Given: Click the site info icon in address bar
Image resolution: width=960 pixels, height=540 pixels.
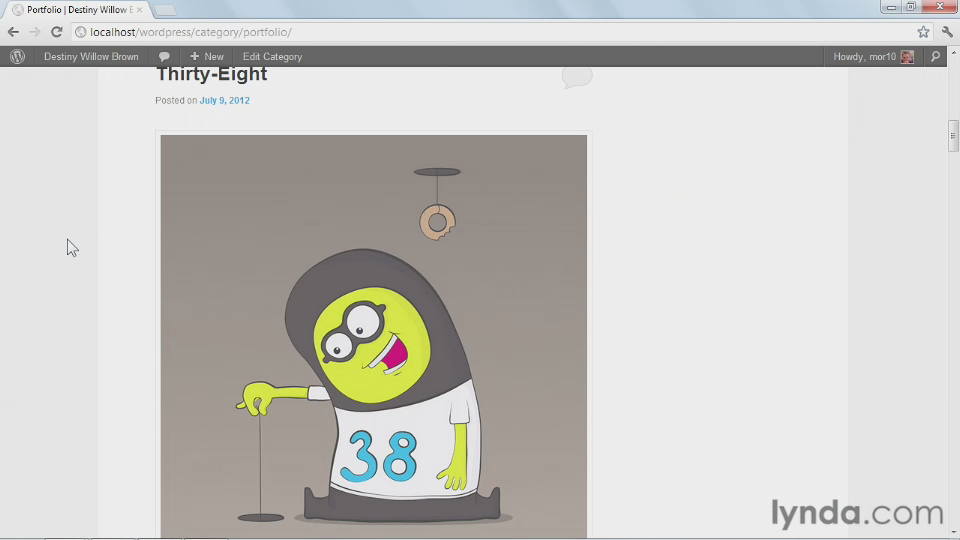Looking at the screenshot, I should coord(80,32).
